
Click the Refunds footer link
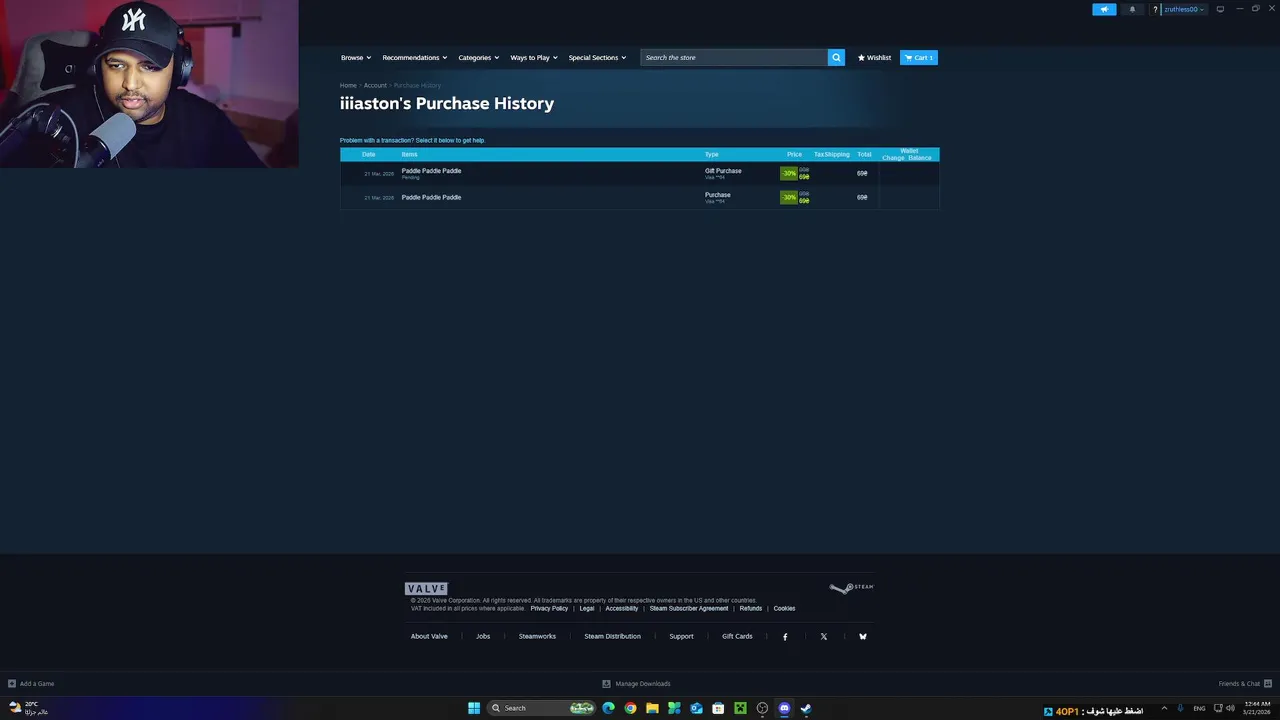tap(751, 608)
